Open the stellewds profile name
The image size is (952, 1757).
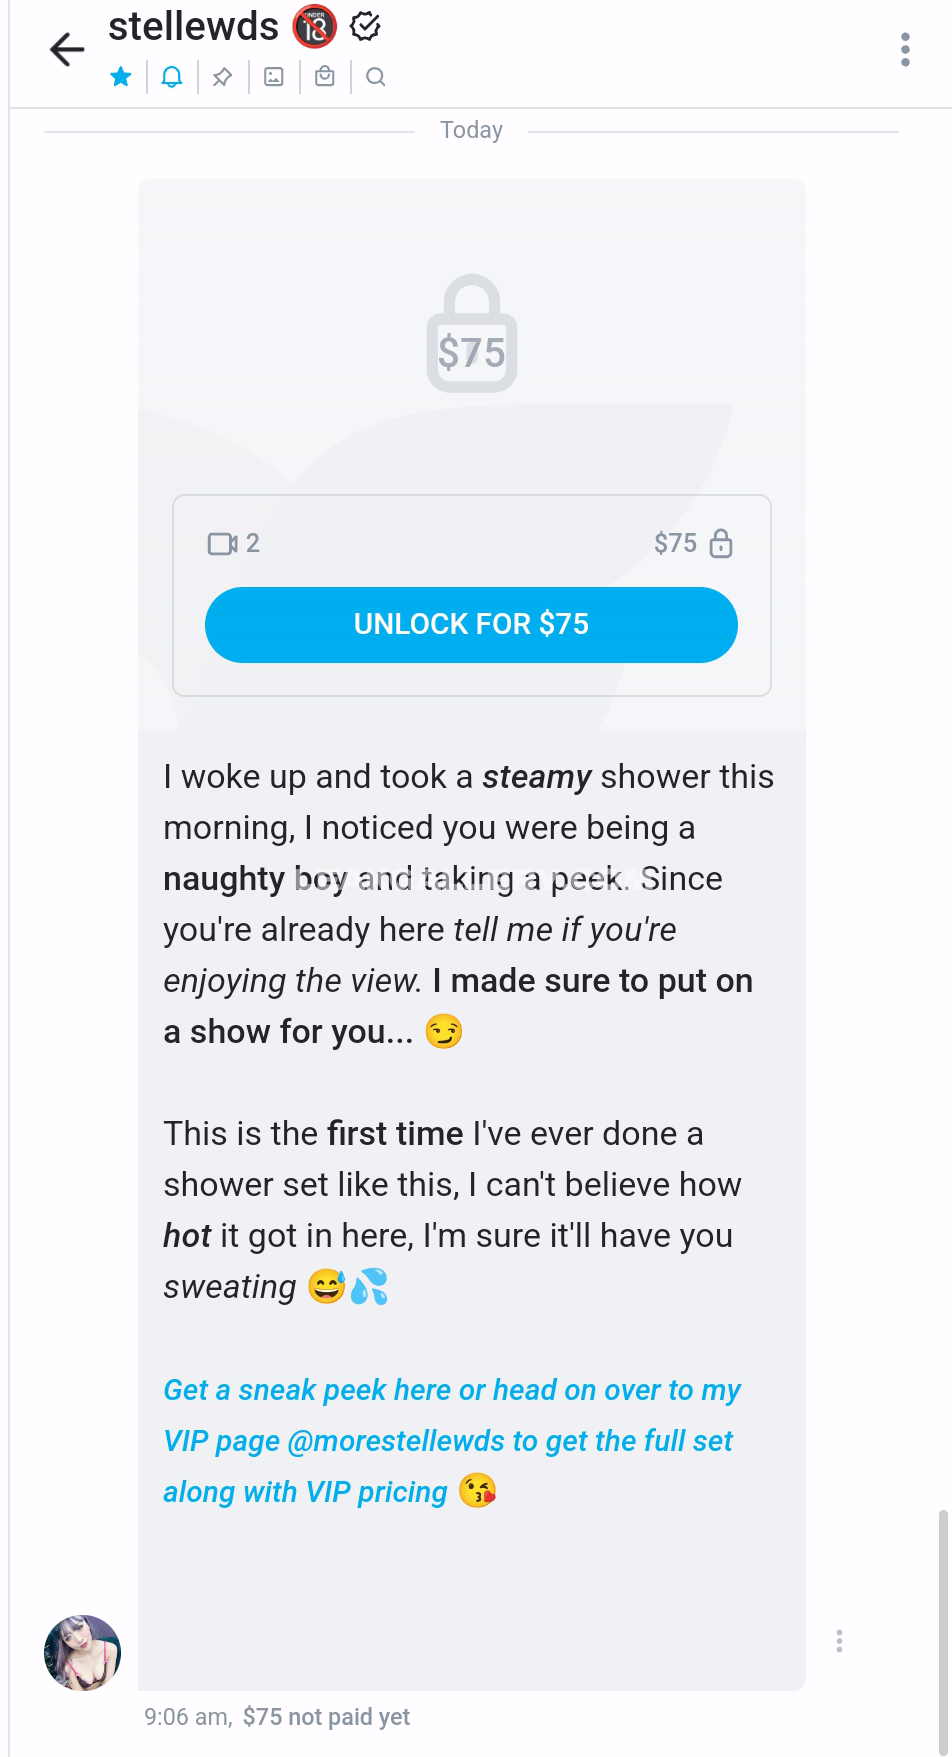click(x=193, y=27)
